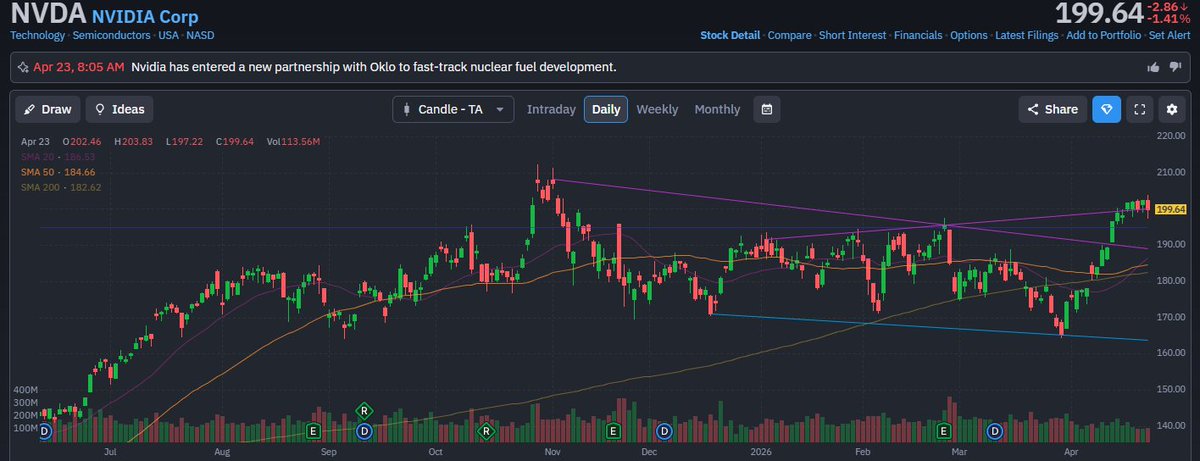
Task: Click the NVDA ticker symbol
Action: pos(48,15)
